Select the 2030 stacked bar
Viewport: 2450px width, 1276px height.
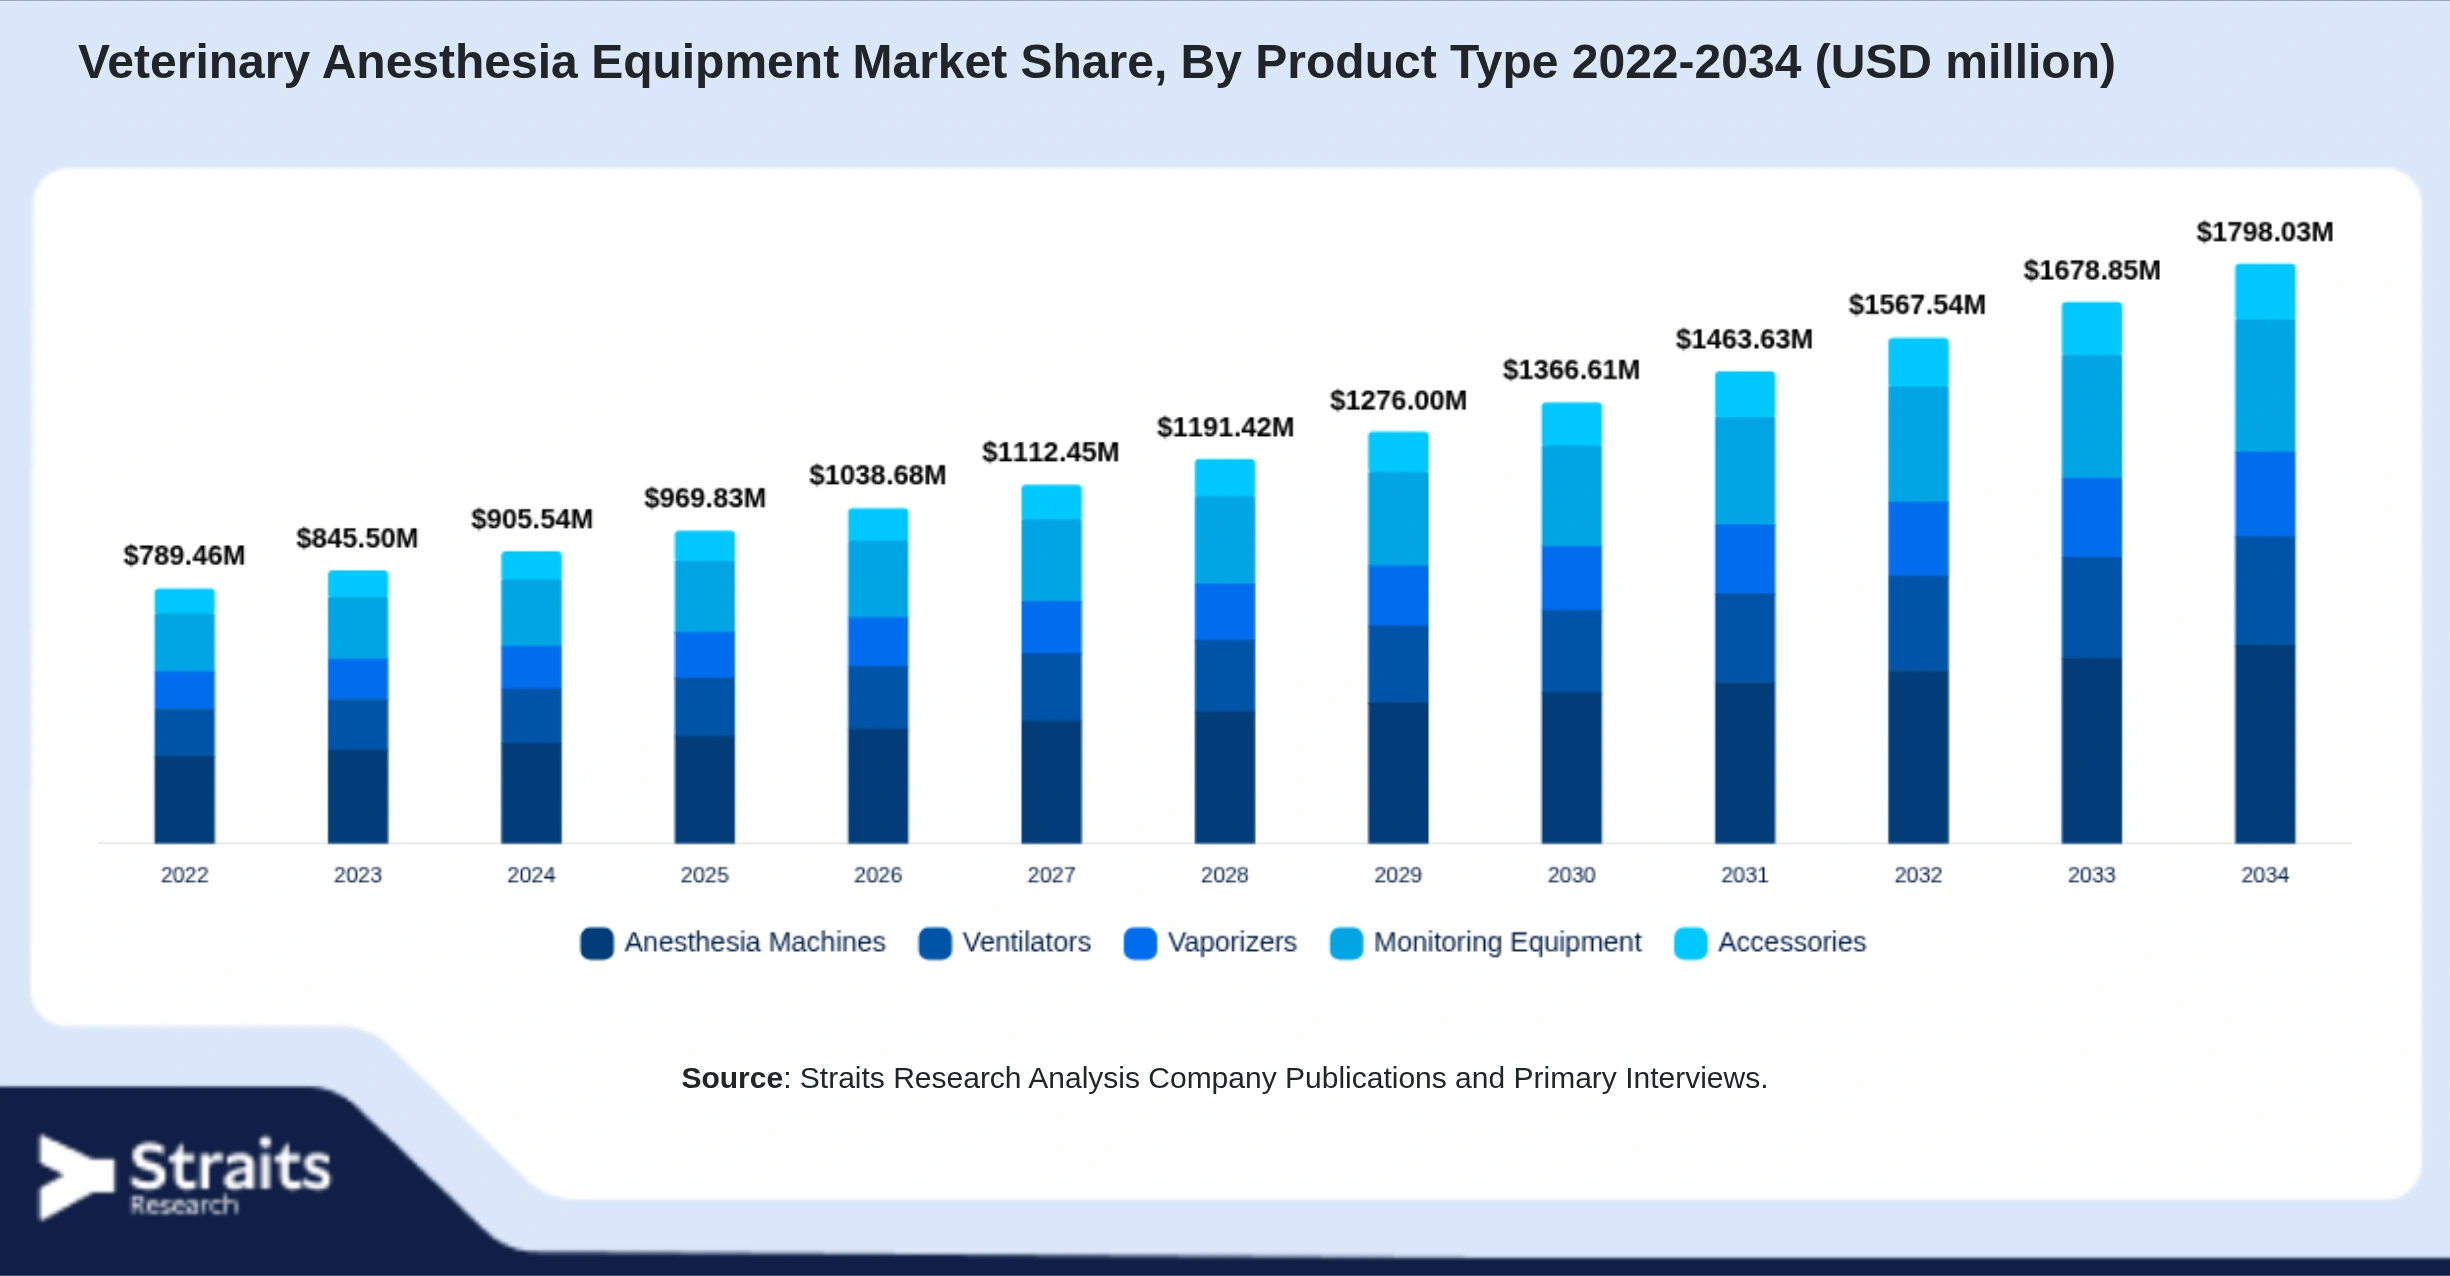click(1571, 623)
